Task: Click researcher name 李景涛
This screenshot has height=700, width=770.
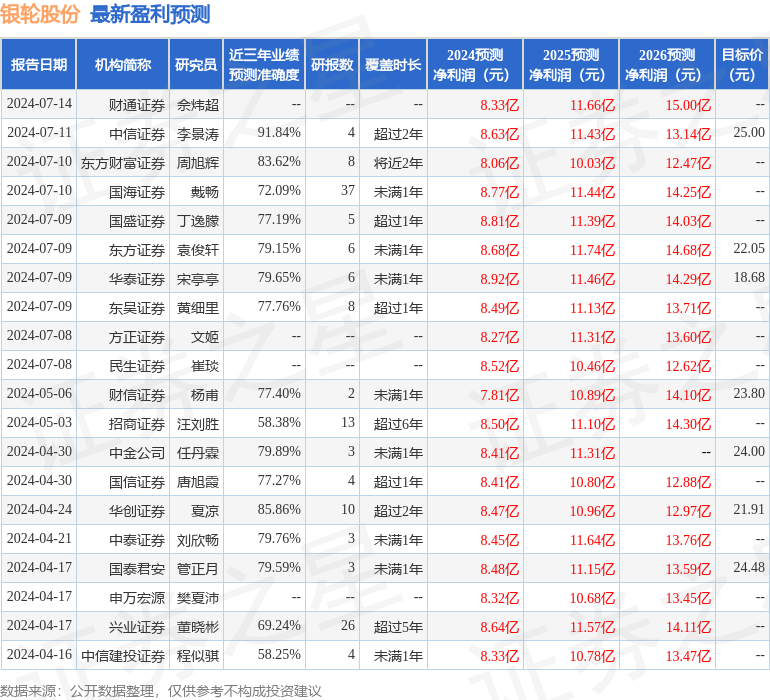Action: coord(198,134)
